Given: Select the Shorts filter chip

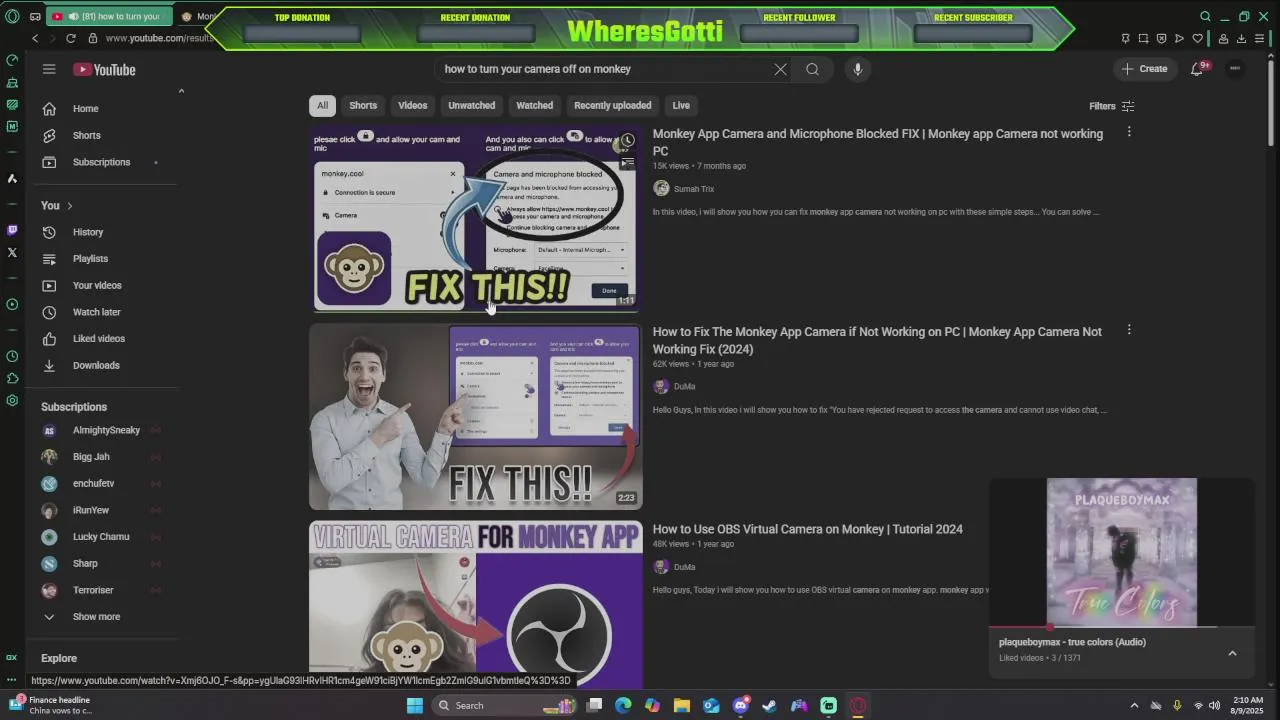Looking at the screenshot, I should tap(363, 105).
